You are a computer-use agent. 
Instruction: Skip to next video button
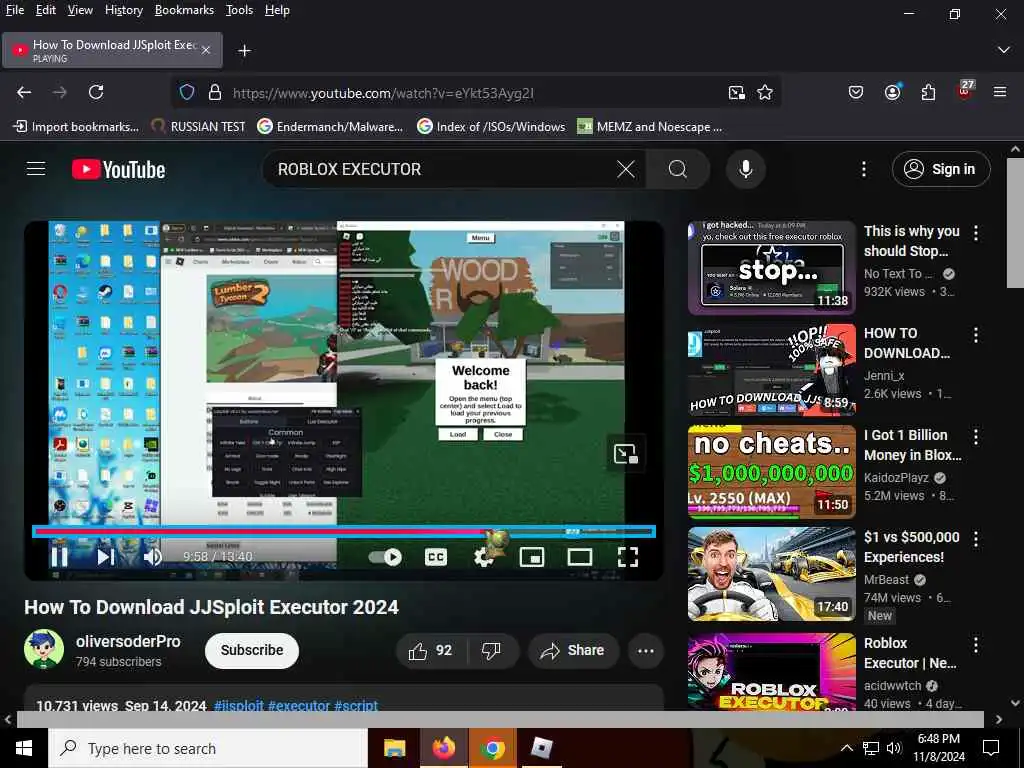click(106, 557)
